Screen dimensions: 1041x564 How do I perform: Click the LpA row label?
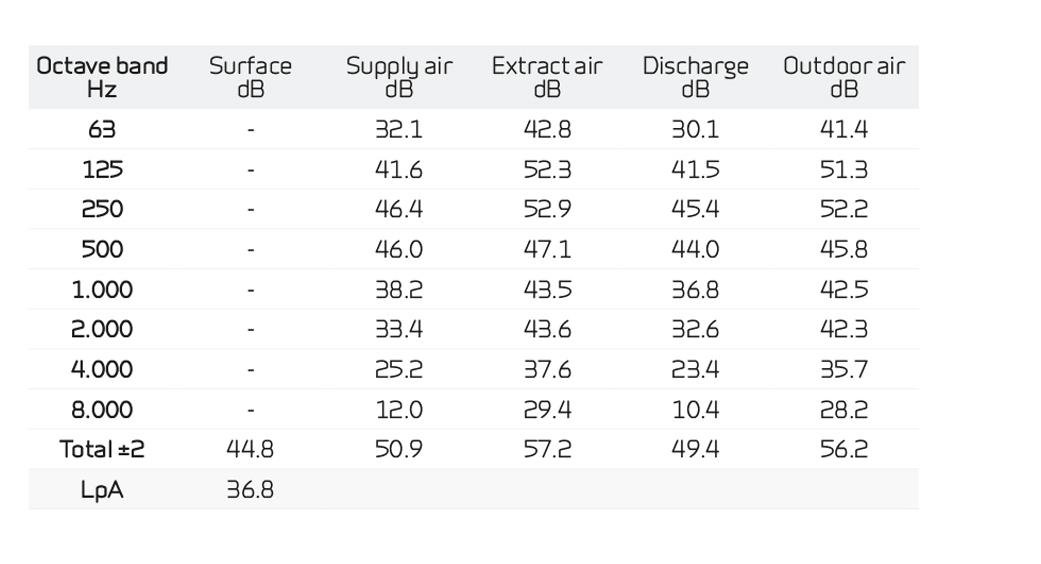(x=102, y=489)
